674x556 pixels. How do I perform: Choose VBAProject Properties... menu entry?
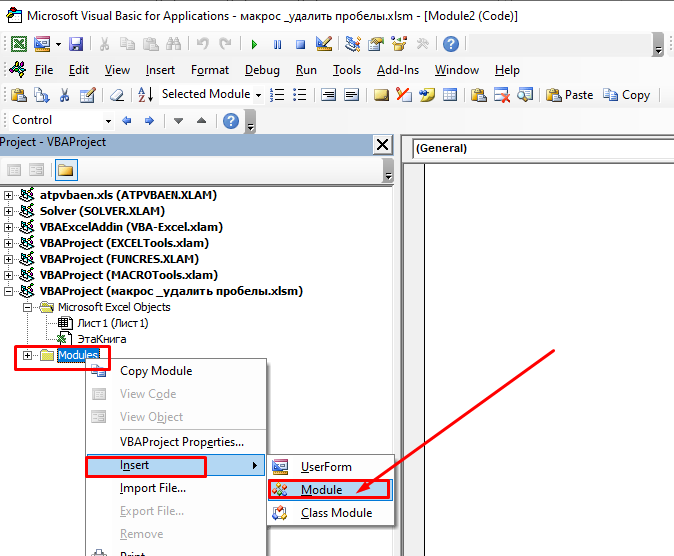pyautogui.click(x=176, y=442)
